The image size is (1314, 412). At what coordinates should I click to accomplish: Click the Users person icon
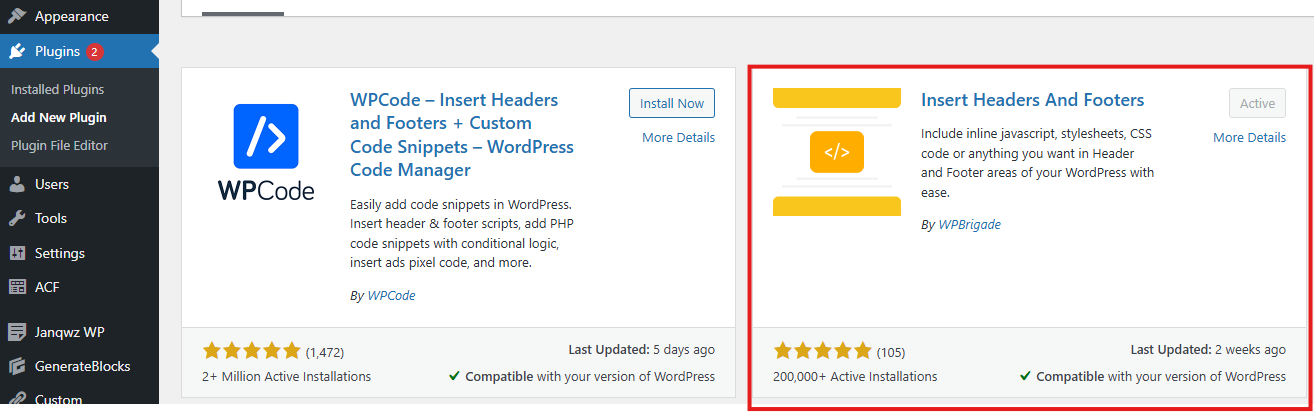17,184
